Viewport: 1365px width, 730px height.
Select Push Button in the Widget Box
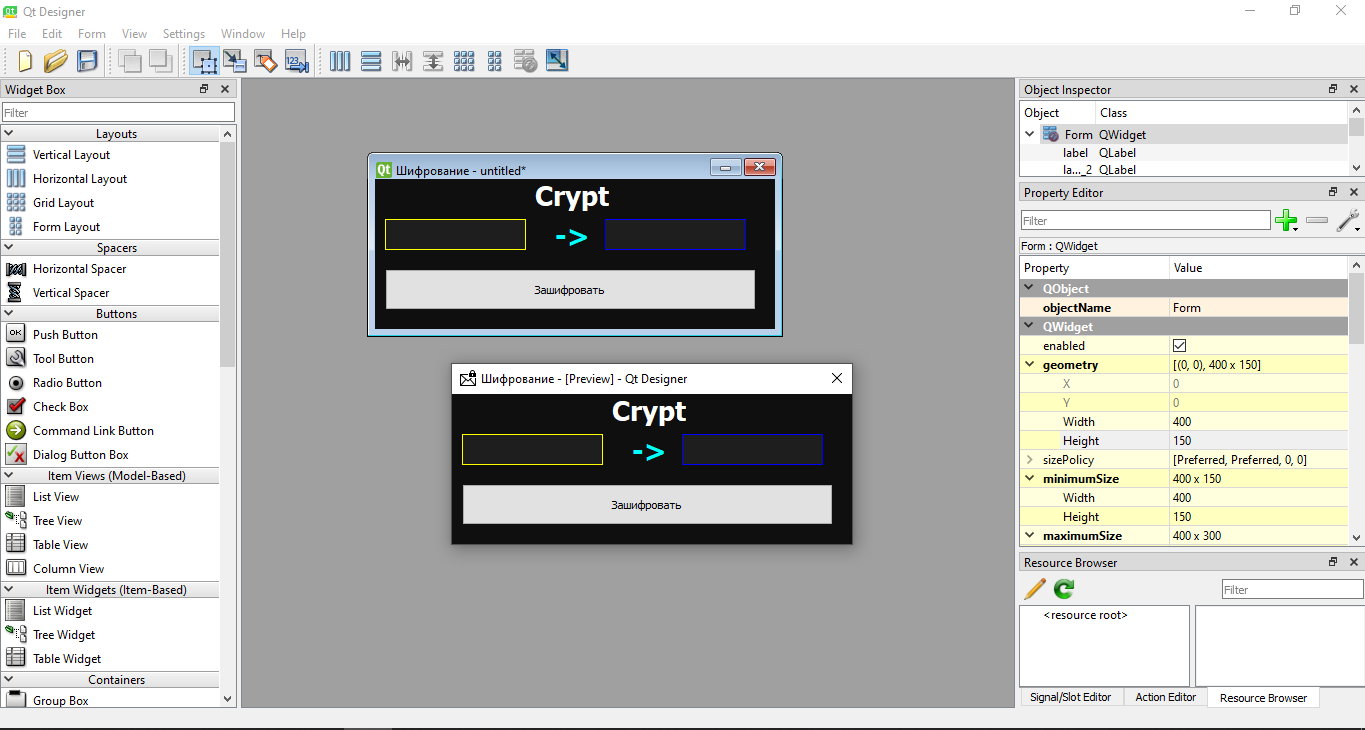(65, 335)
